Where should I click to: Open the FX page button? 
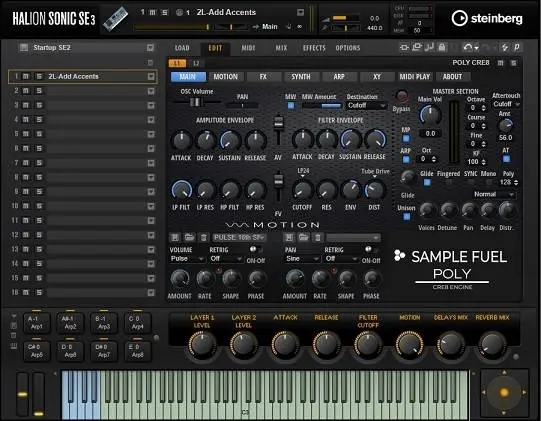tap(263, 77)
